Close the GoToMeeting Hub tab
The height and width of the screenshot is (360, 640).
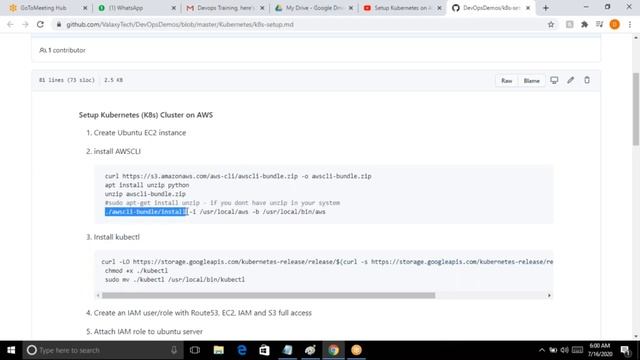[x=85, y=8]
